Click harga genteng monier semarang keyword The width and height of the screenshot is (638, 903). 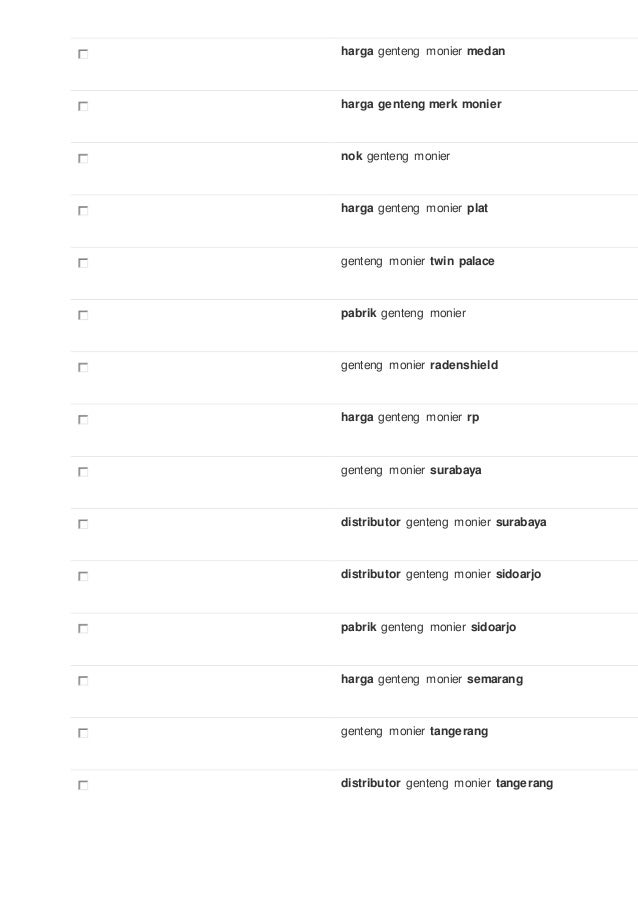pyautogui.click(x=432, y=680)
